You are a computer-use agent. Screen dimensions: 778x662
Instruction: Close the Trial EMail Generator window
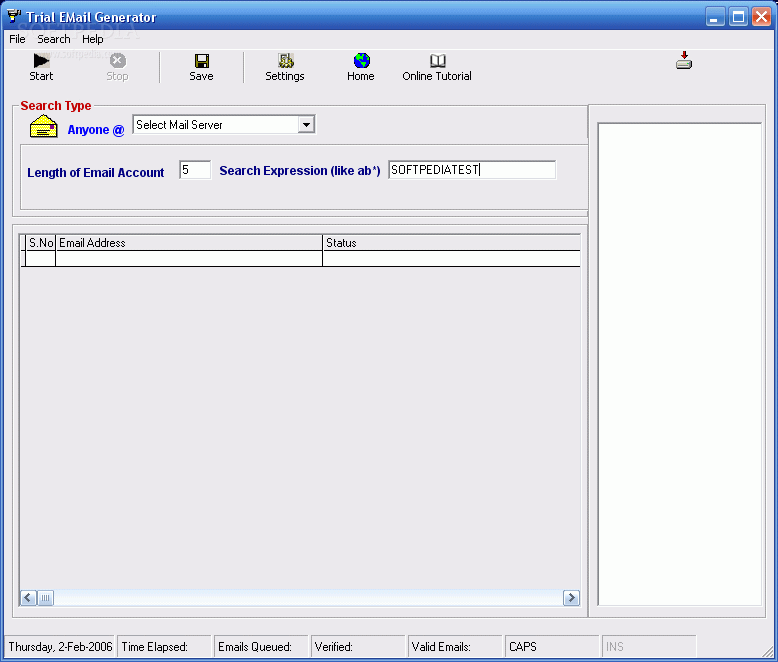pos(762,17)
